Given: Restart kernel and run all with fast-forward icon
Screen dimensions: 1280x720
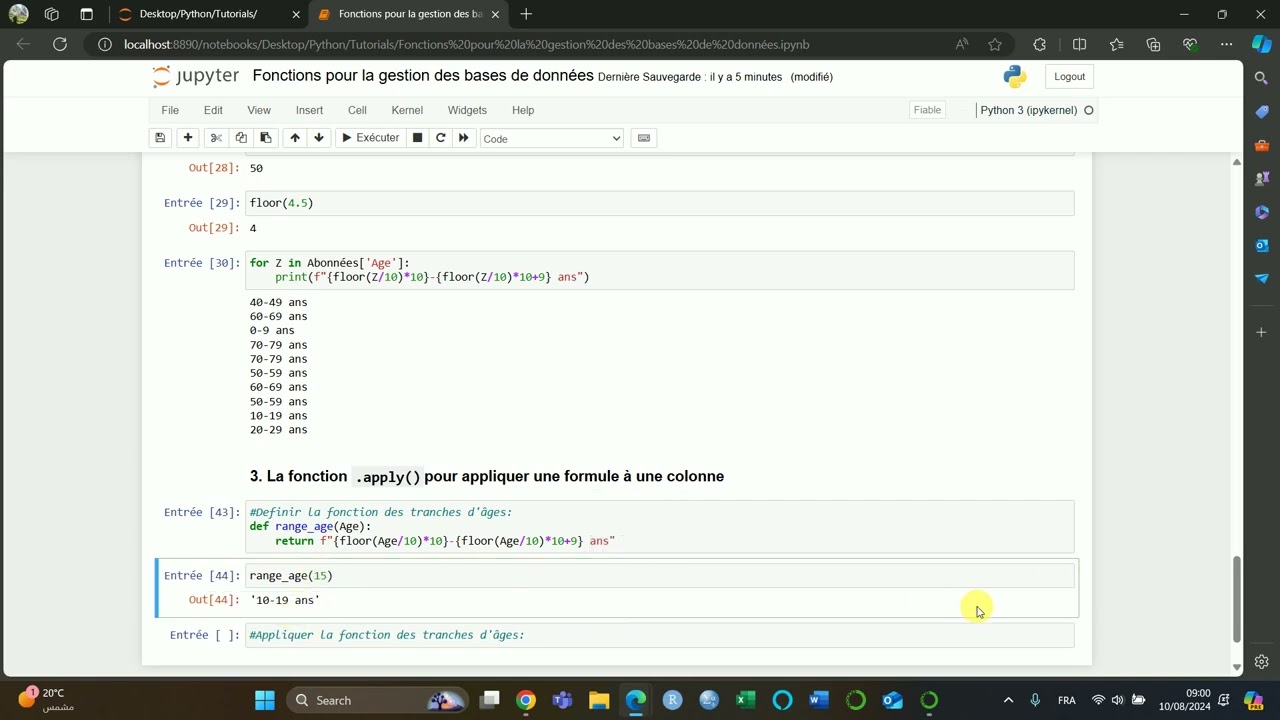Looking at the screenshot, I should click(463, 138).
